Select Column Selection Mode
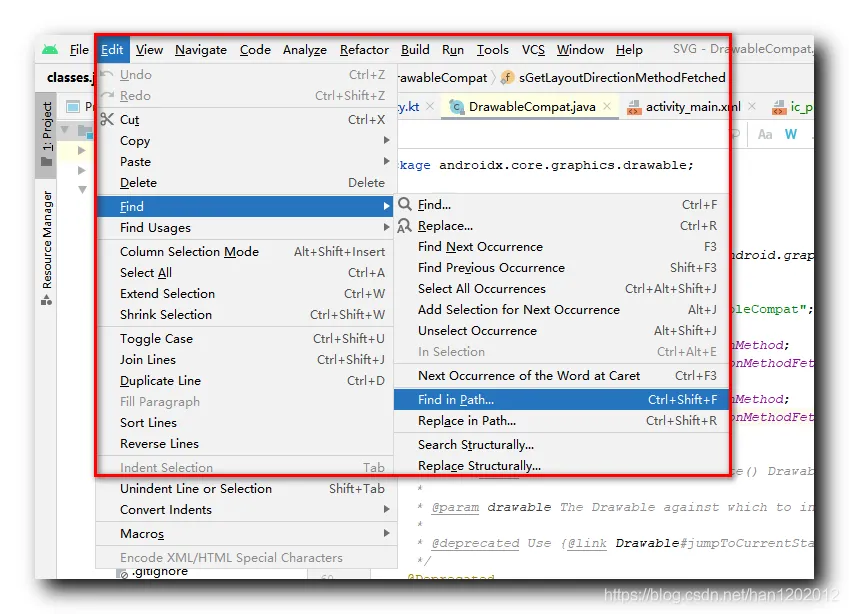 [x=245, y=252]
